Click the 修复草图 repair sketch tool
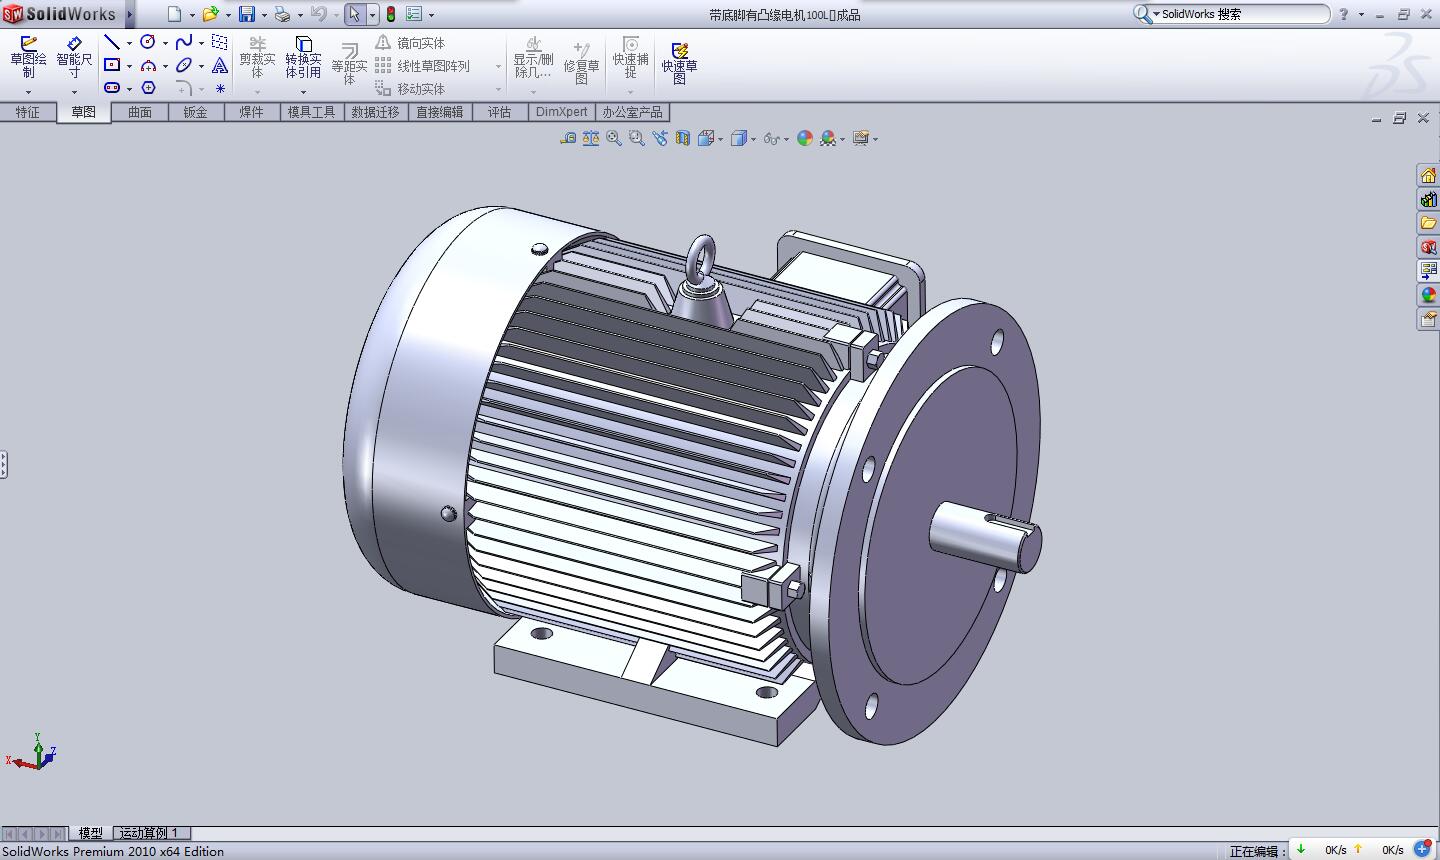Image resolution: width=1440 pixels, height=860 pixels. click(x=581, y=63)
